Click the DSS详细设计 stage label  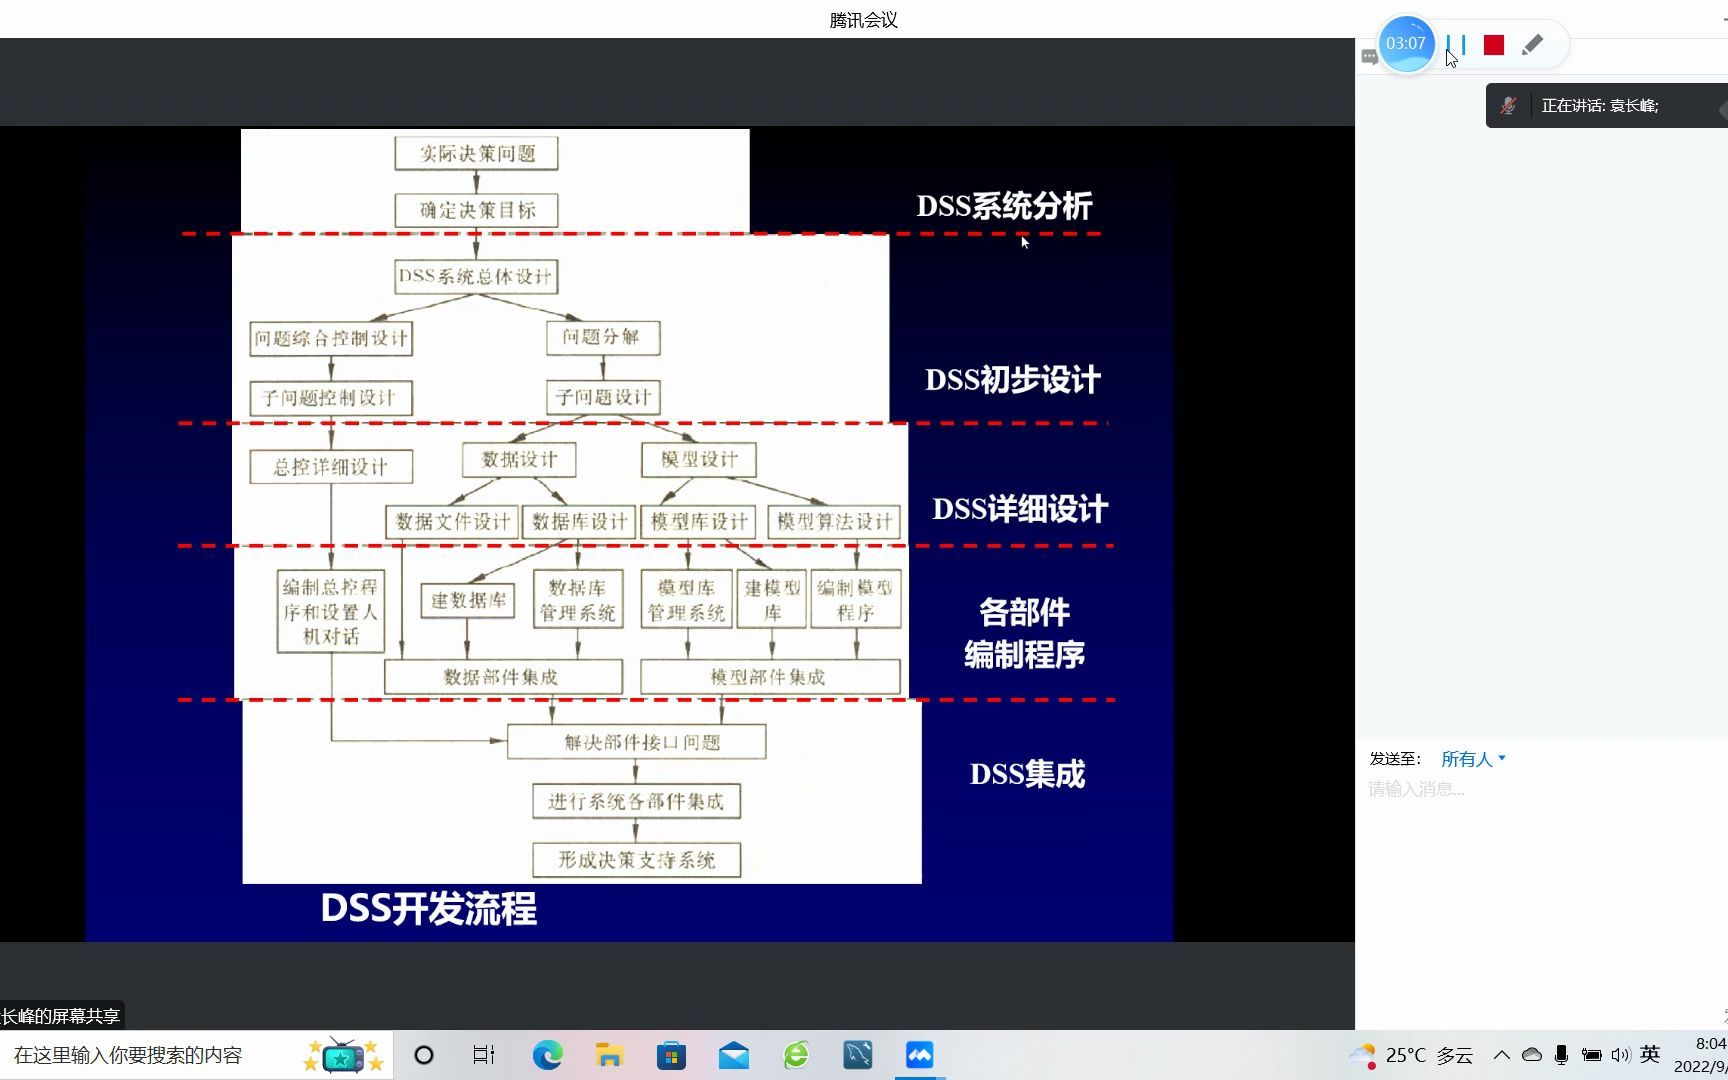tap(1020, 509)
